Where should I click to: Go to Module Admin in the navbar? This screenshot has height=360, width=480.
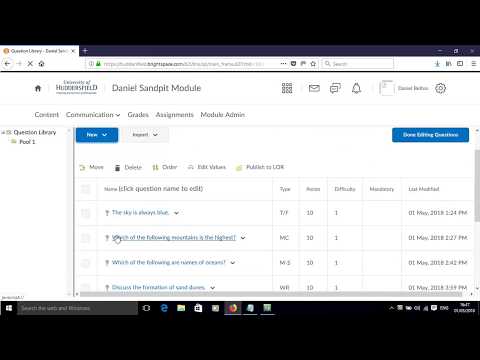(x=223, y=115)
